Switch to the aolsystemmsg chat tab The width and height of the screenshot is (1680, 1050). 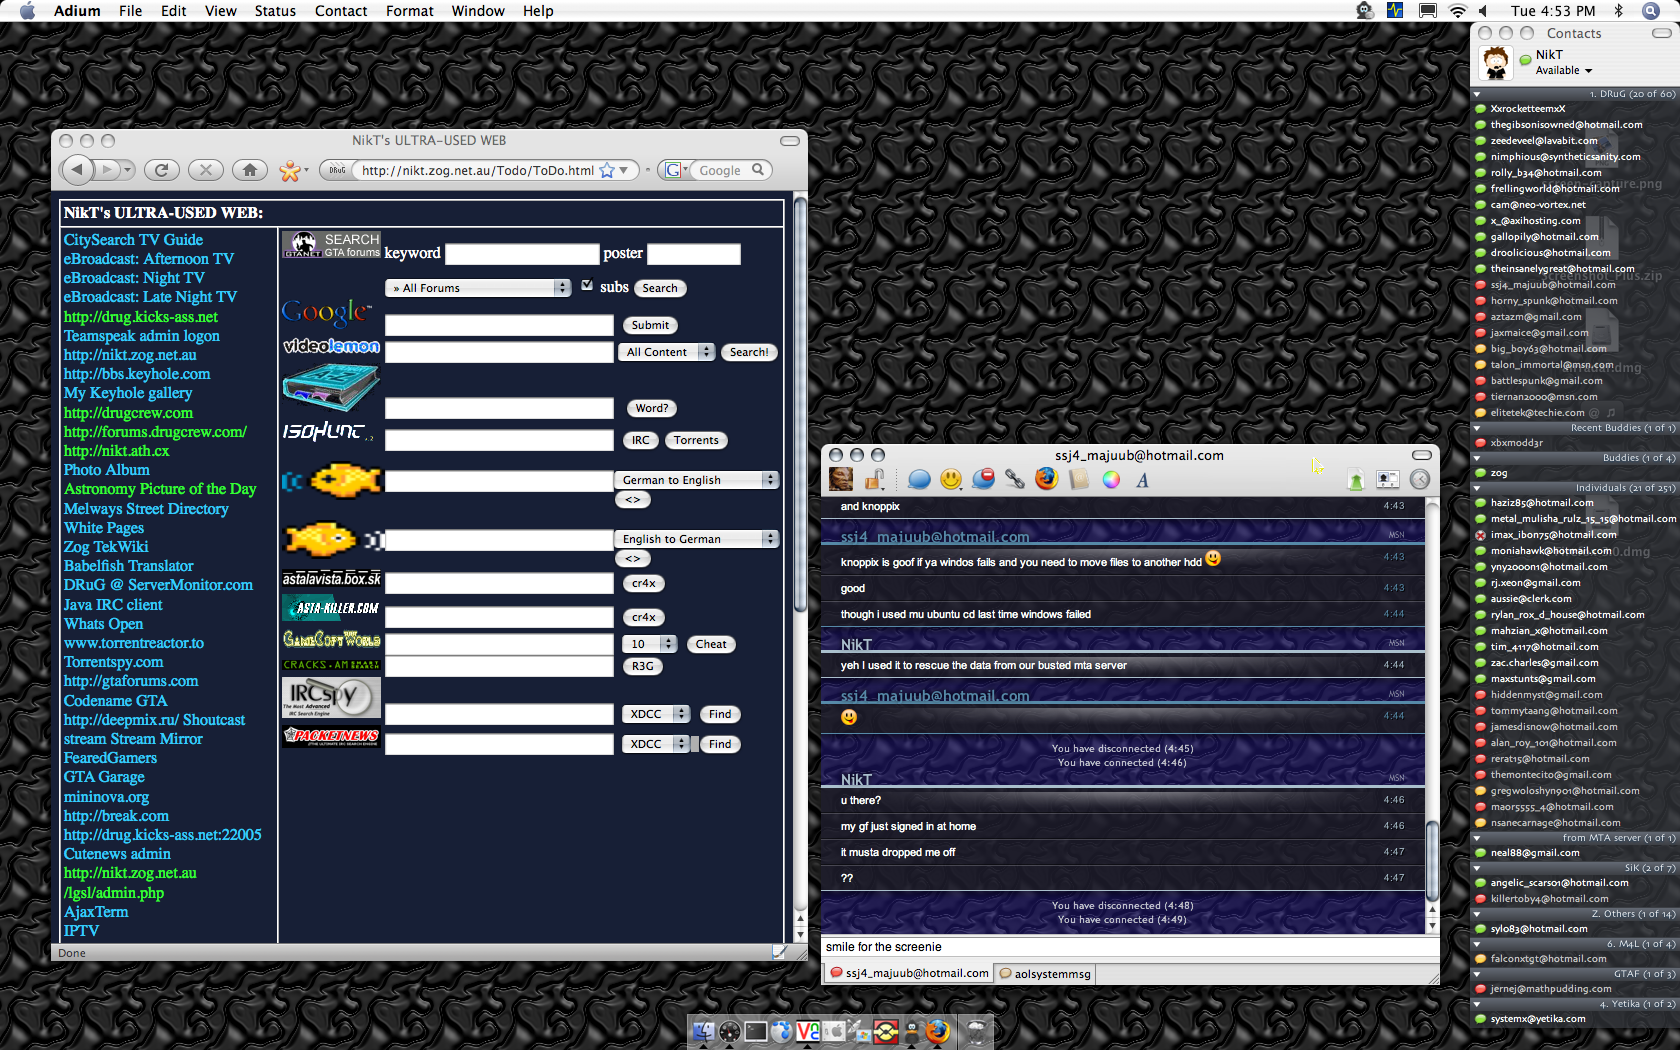1046,974
